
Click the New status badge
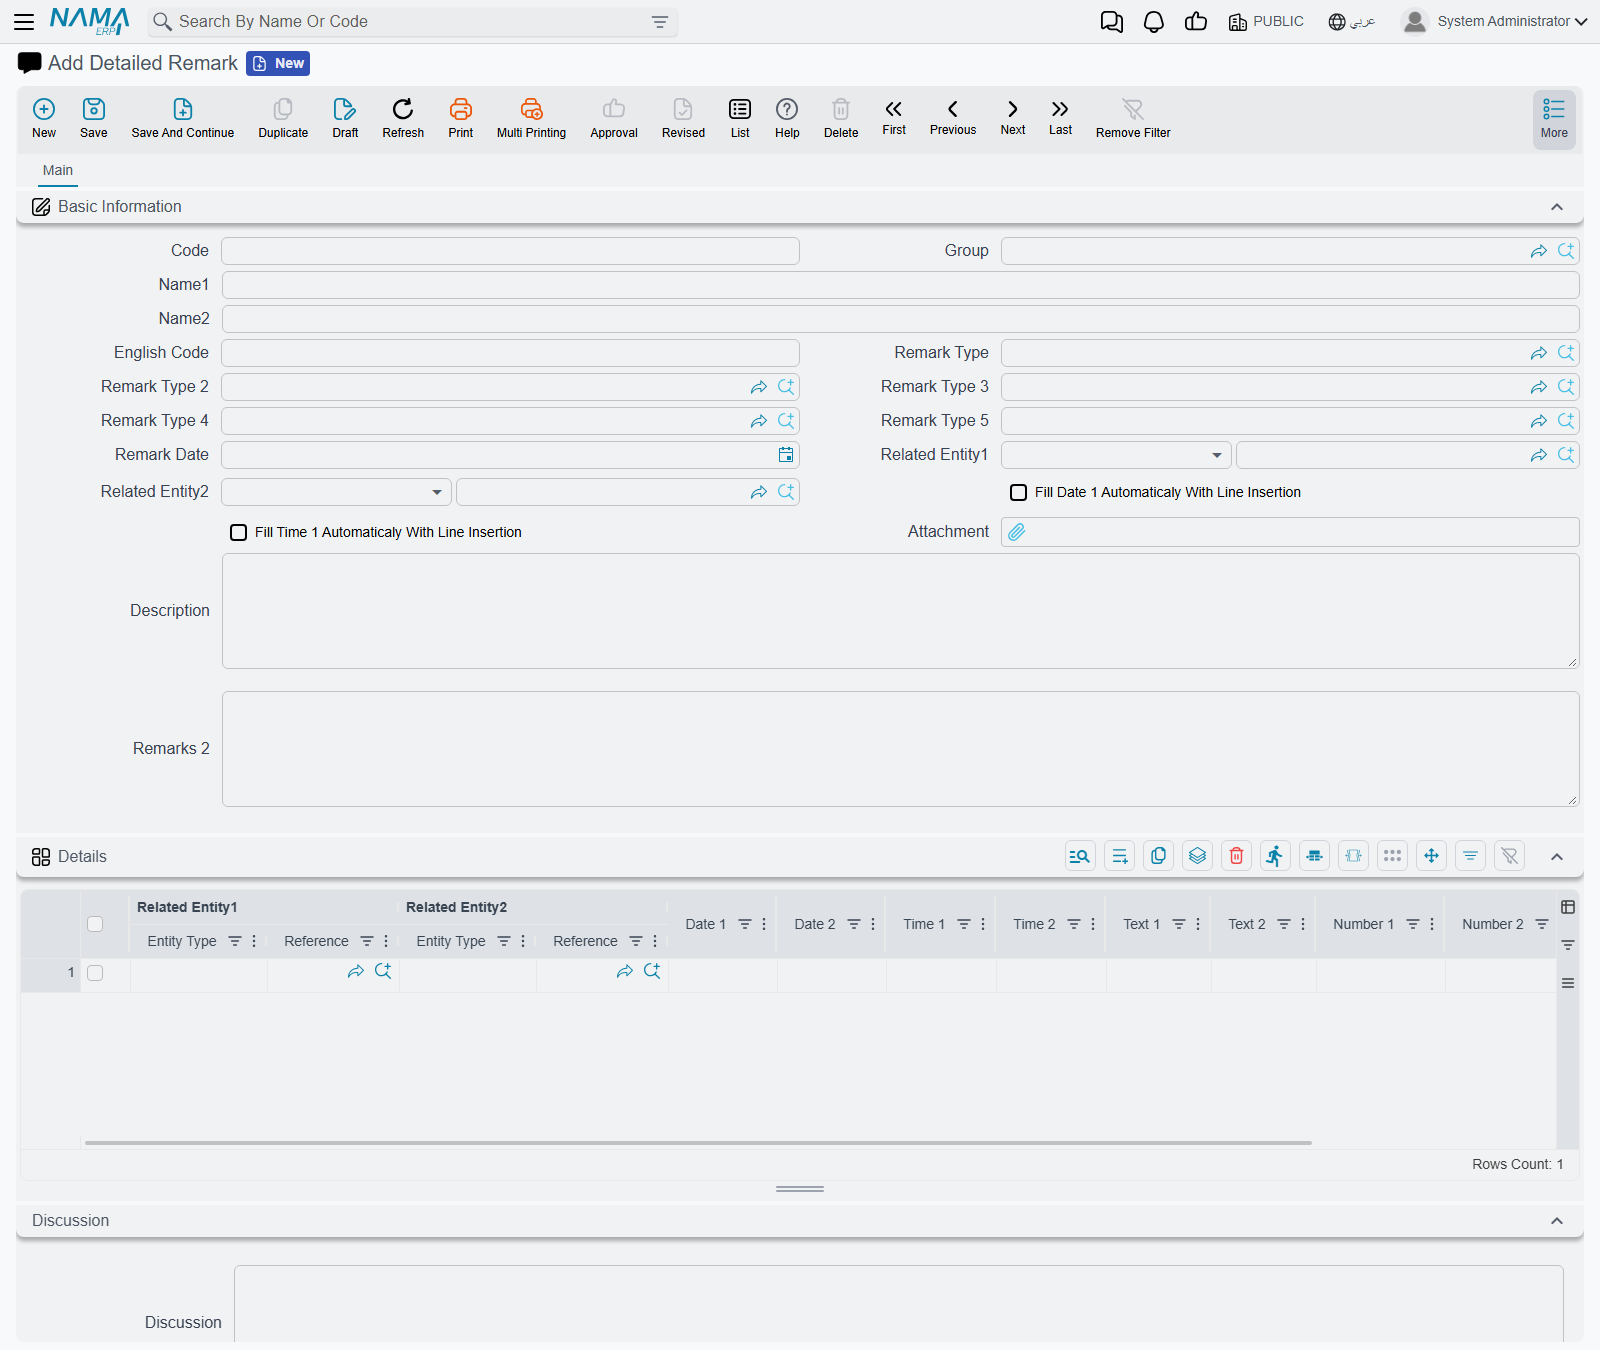(278, 64)
